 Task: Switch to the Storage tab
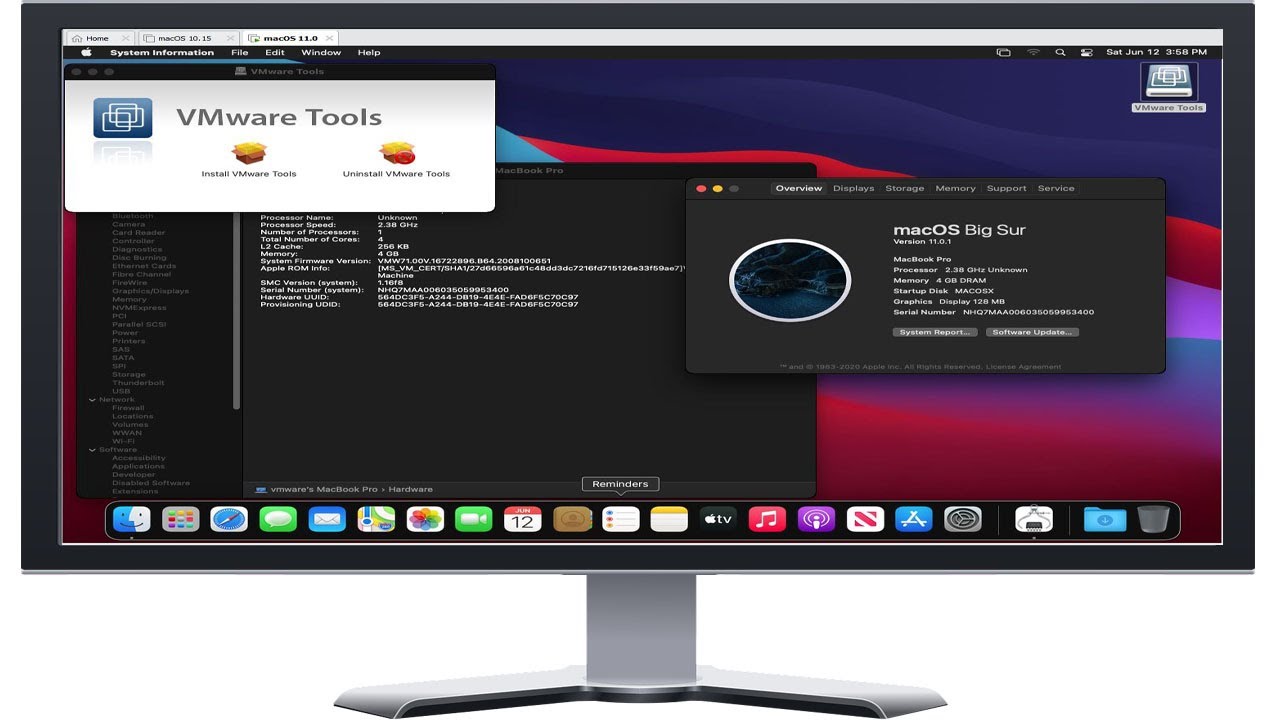point(905,188)
